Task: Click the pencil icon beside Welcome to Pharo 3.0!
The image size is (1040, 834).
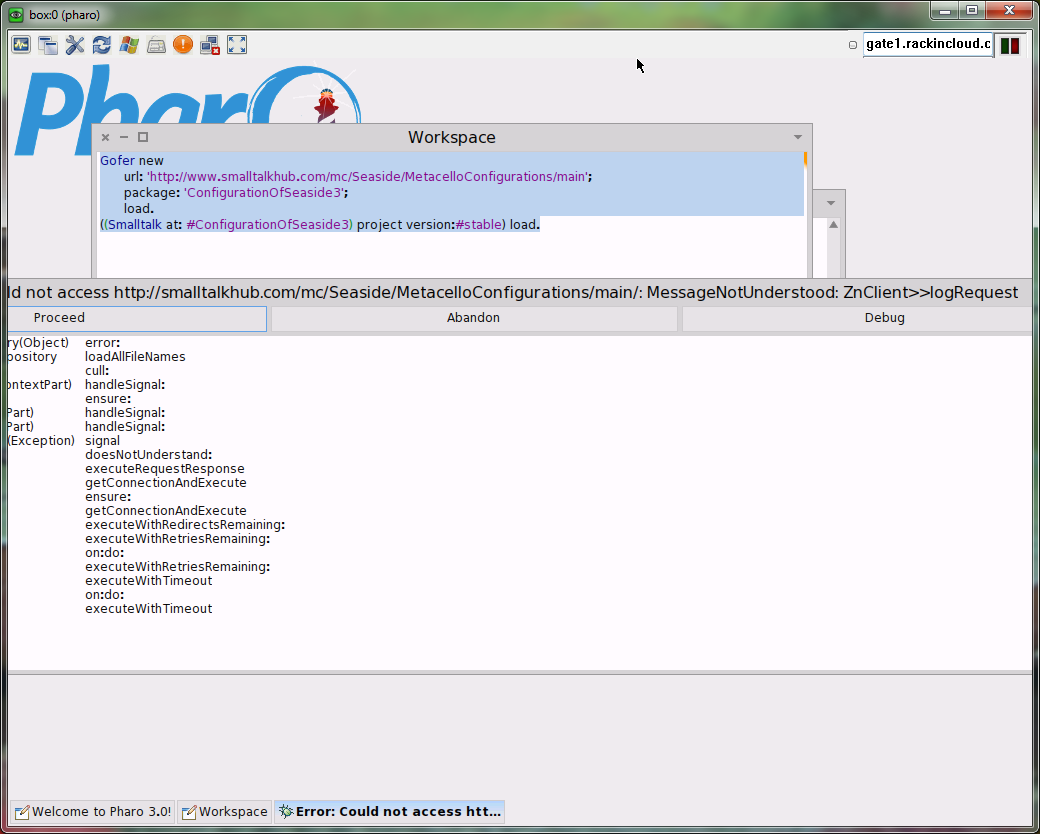Action: pyautogui.click(x=22, y=812)
